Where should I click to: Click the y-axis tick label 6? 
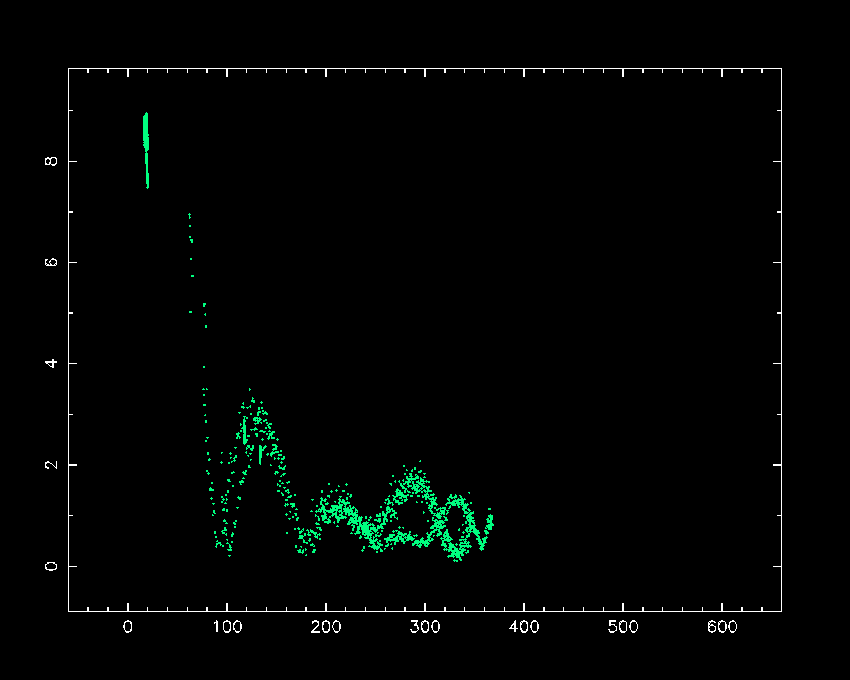(x=51, y=262)
